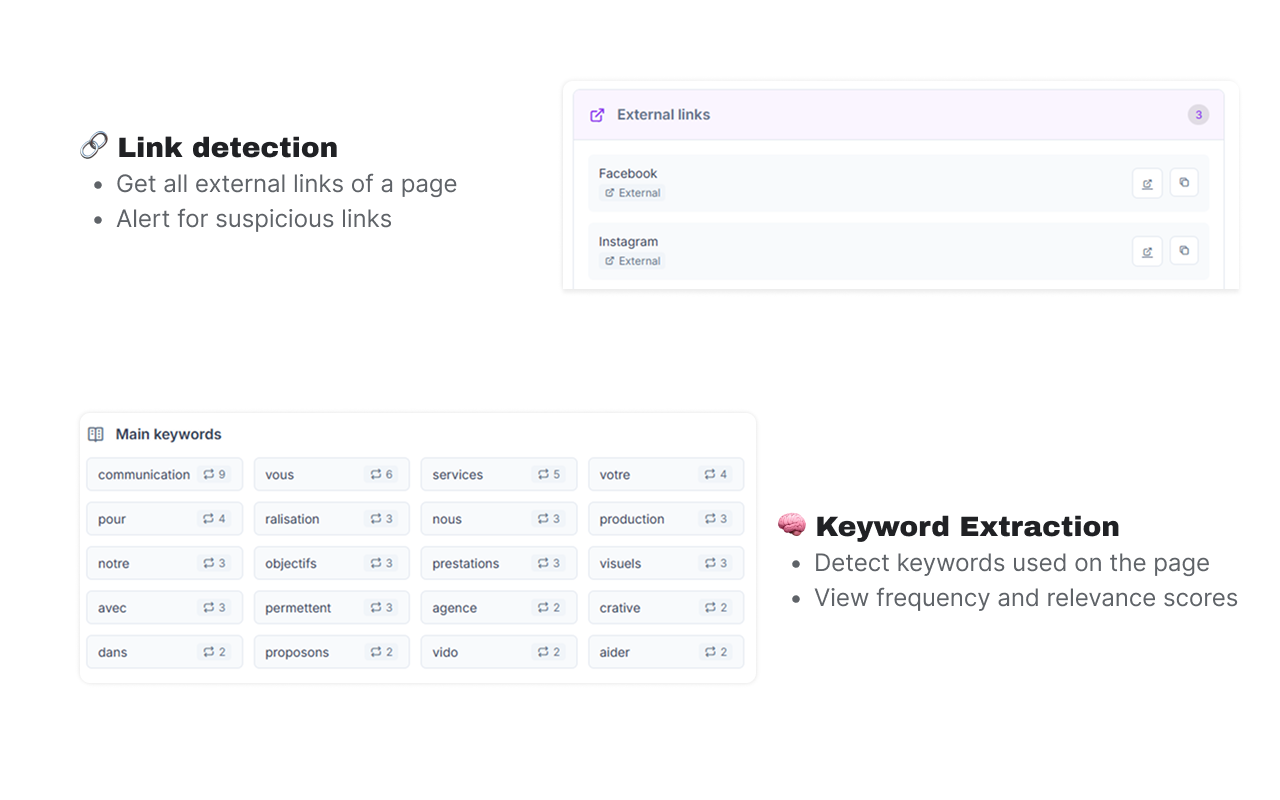The height and width of the screenshot is (800, 1280).
Task: Click the Main keywords panel title
Action: tap(168, 434)
